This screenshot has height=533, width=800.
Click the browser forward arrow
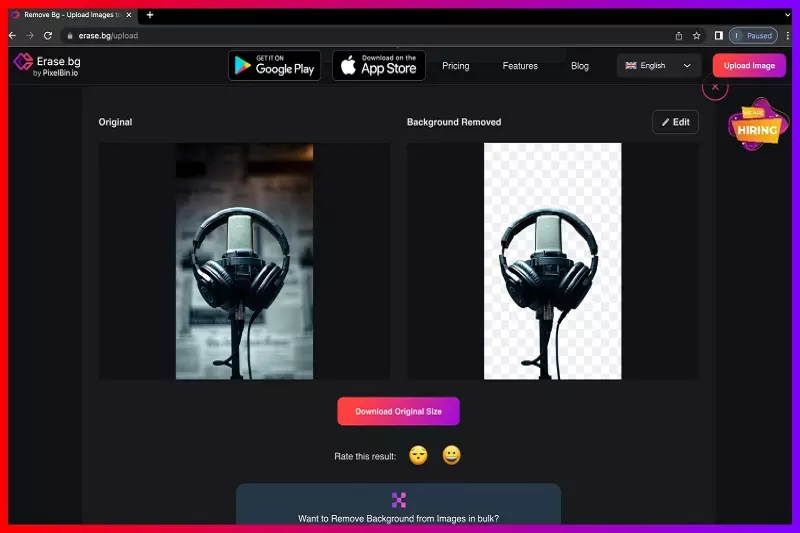click(30, 36)
